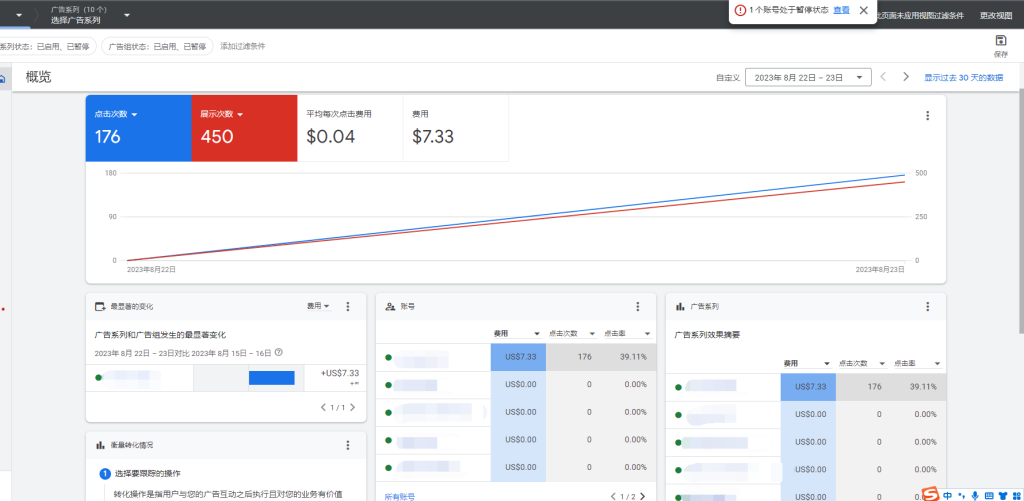
Task: Open 点击率 column dropdown in 广告系列 card
Action: click(918, 363)
